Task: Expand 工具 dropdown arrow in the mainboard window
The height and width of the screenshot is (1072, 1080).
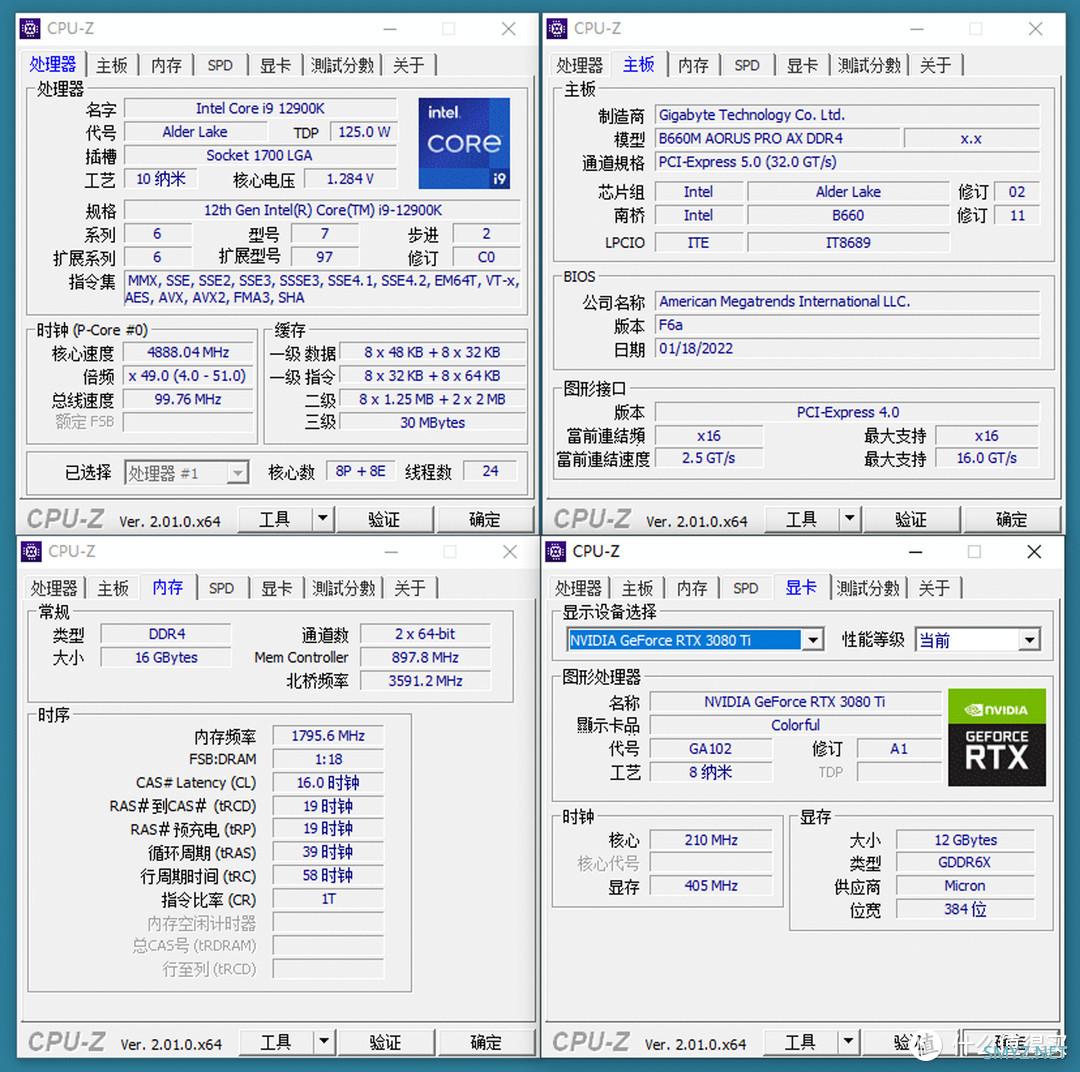Action: [x=849, y=519]
